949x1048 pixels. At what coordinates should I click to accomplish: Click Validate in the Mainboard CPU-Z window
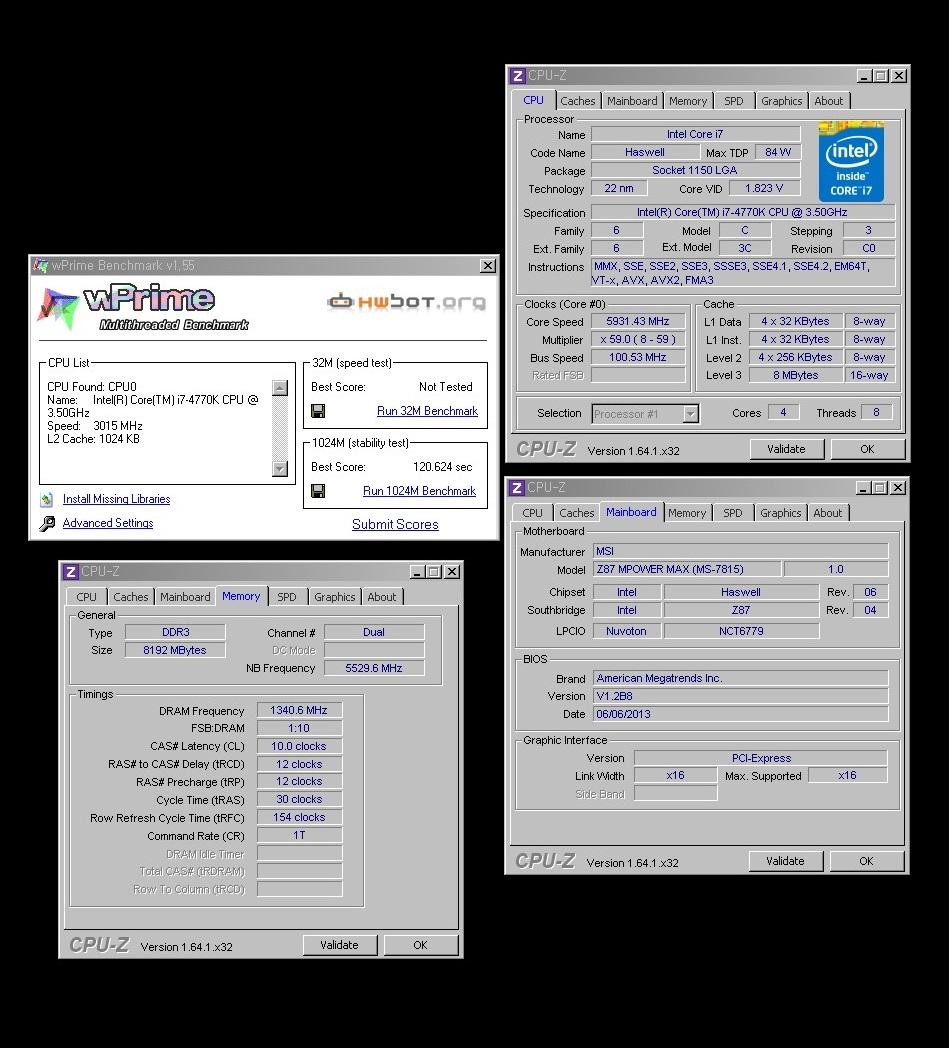pos(785,862)
